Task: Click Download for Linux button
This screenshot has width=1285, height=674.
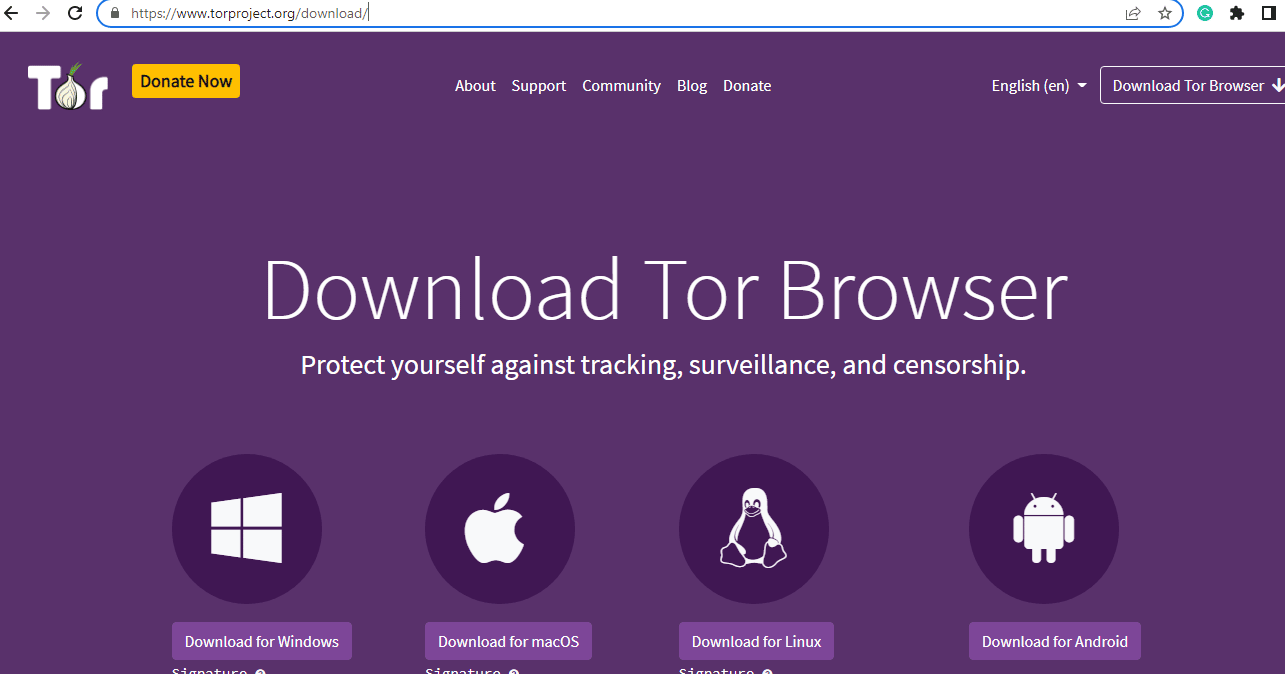Action: (x=756, y=641)
